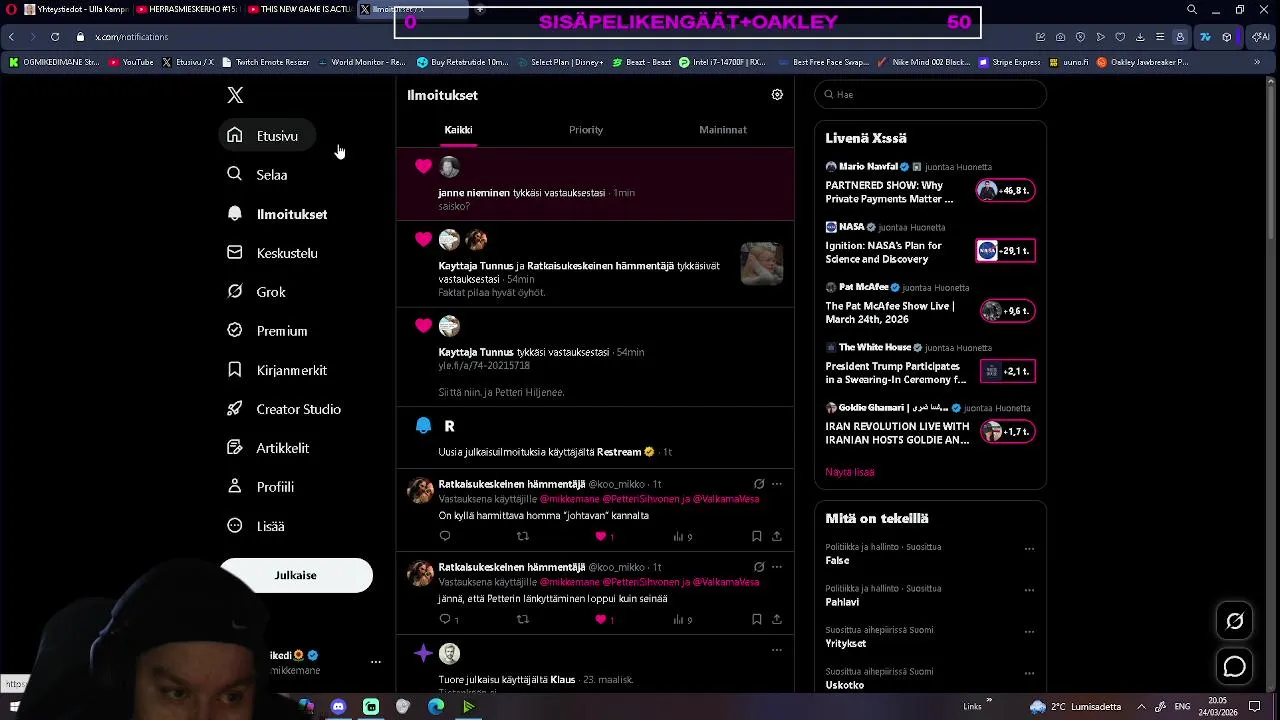1280x720 pixels.
Task: Open NASA Ignition space listing
Action: click(x=930, y=245)
